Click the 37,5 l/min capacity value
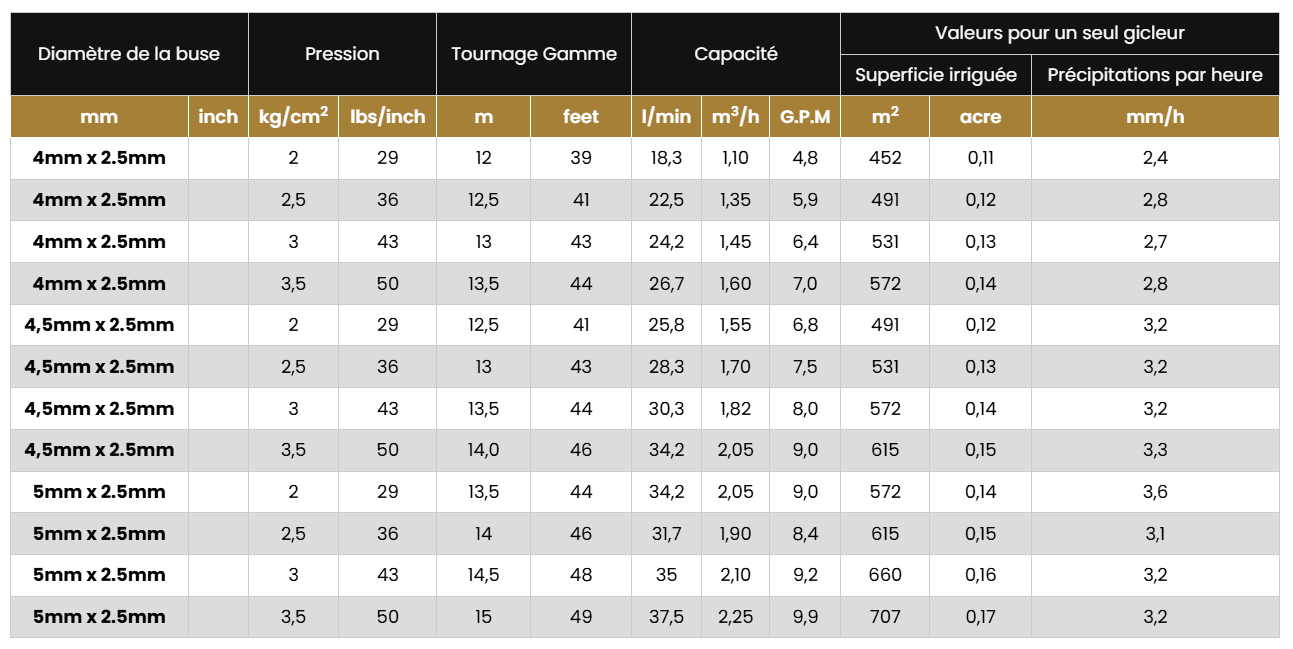 pos(666,617)
